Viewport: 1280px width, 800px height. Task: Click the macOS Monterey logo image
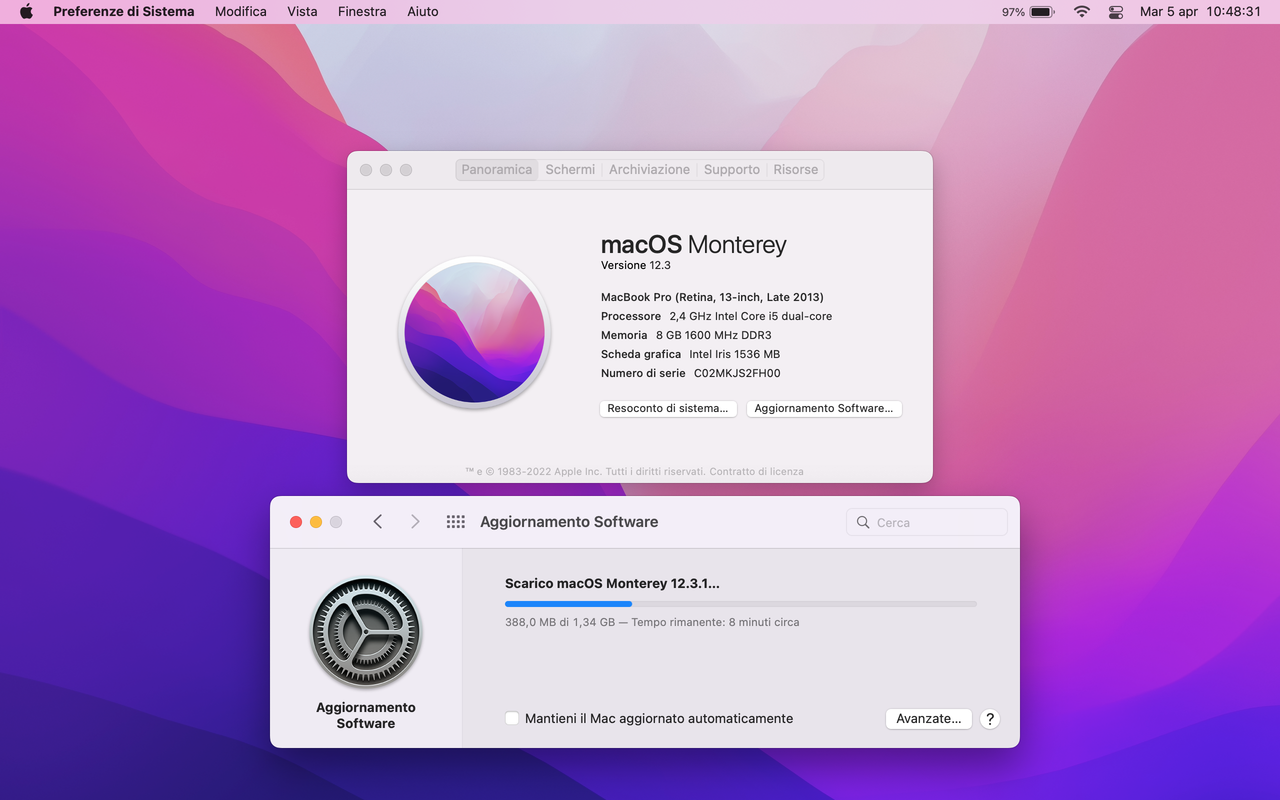coord(475,332)
